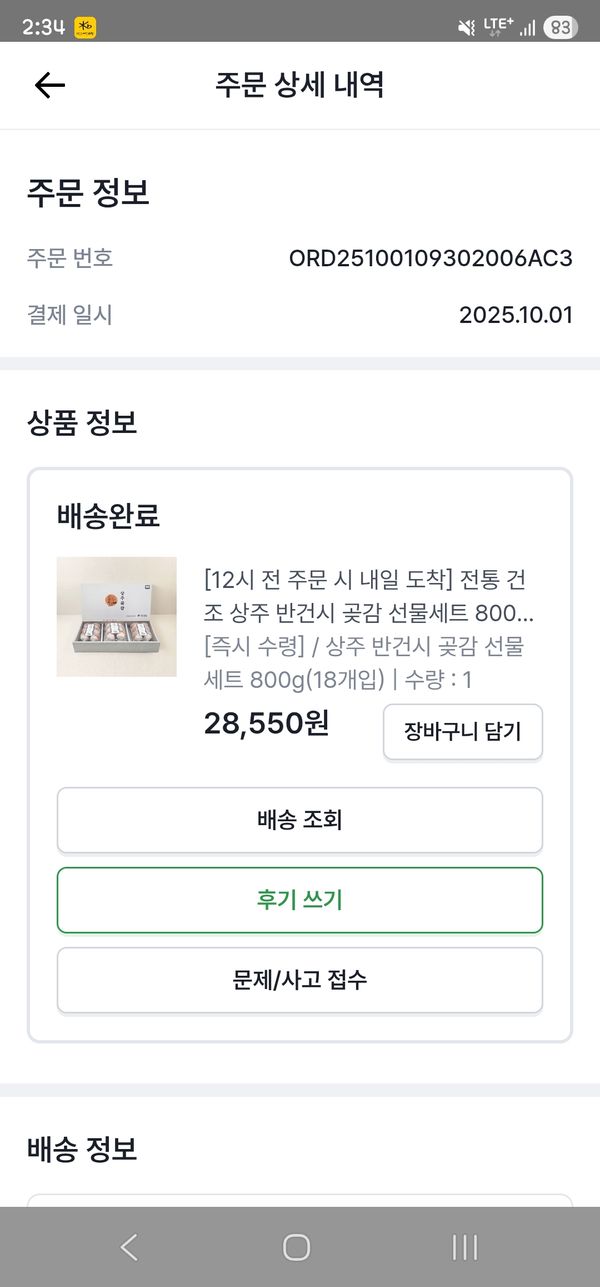Tap the order number ORD25100109302006AC3
This screenshot has width=600, height=1287.
[430, 259]
